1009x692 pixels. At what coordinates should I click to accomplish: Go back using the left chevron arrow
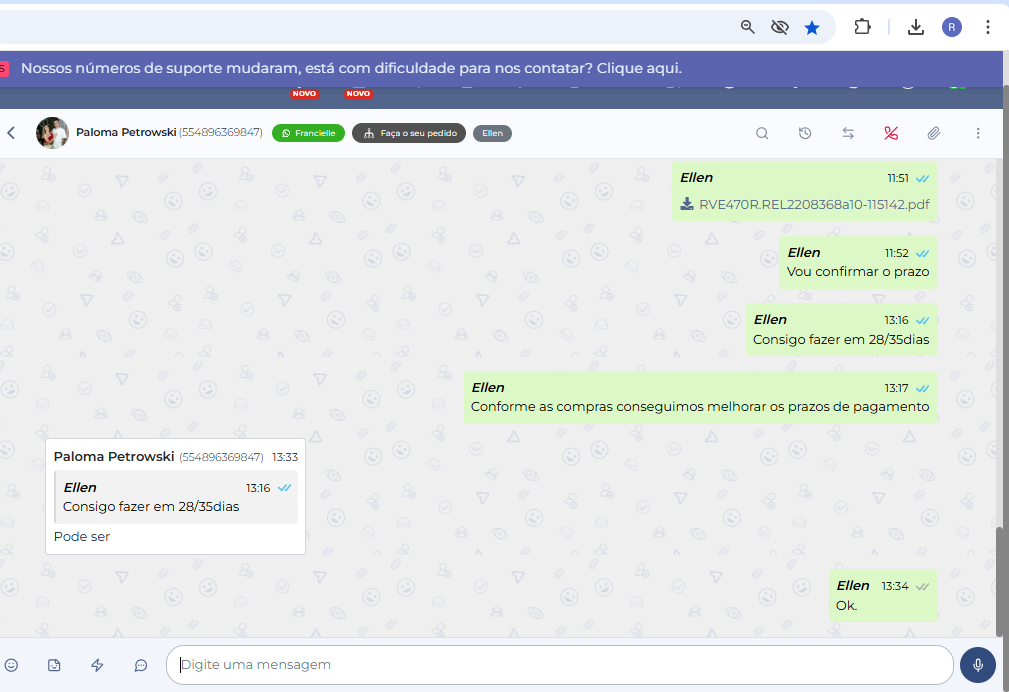(12, 133)
